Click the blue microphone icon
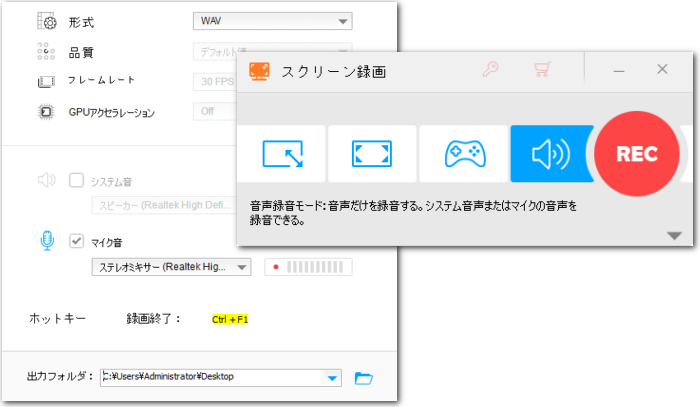 [x=46, y=241]
